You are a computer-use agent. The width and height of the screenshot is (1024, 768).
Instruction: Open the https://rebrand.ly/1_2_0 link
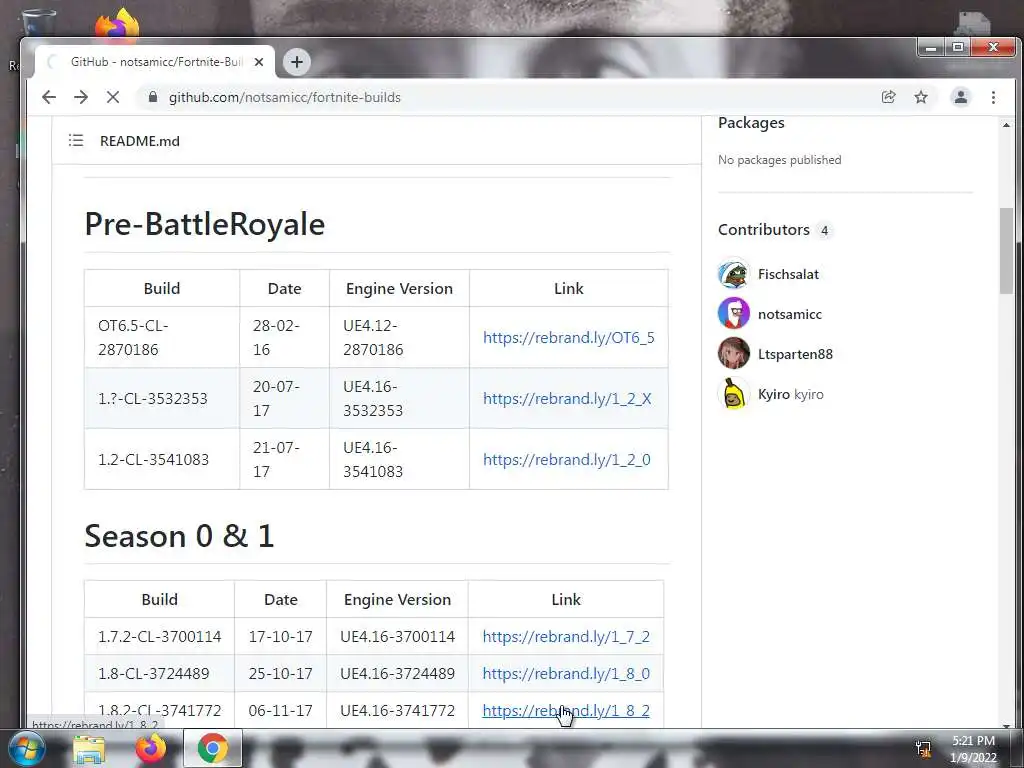(567, 460)
